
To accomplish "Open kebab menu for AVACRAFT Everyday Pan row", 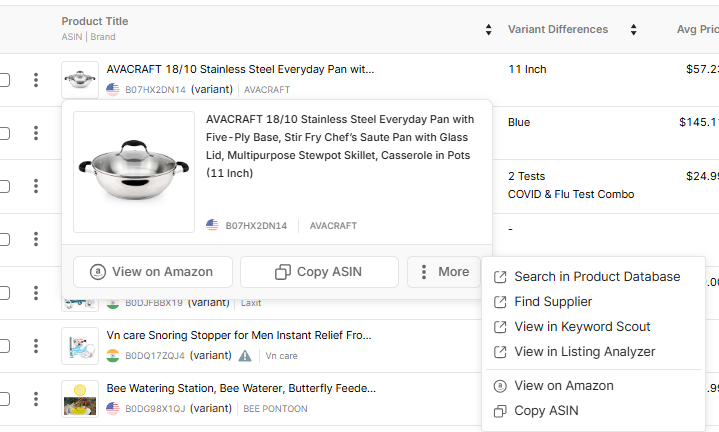I will pyautogui.click(x=36, y=80).
